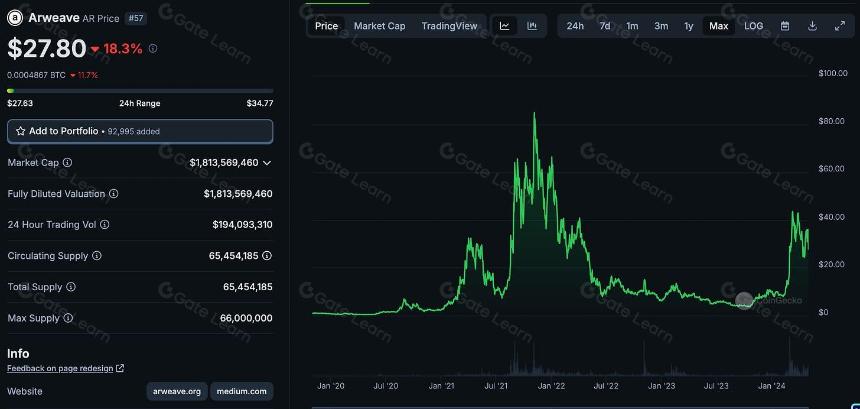Select the 1y time range
Screen dimensions: 860x409
[689, 26]
